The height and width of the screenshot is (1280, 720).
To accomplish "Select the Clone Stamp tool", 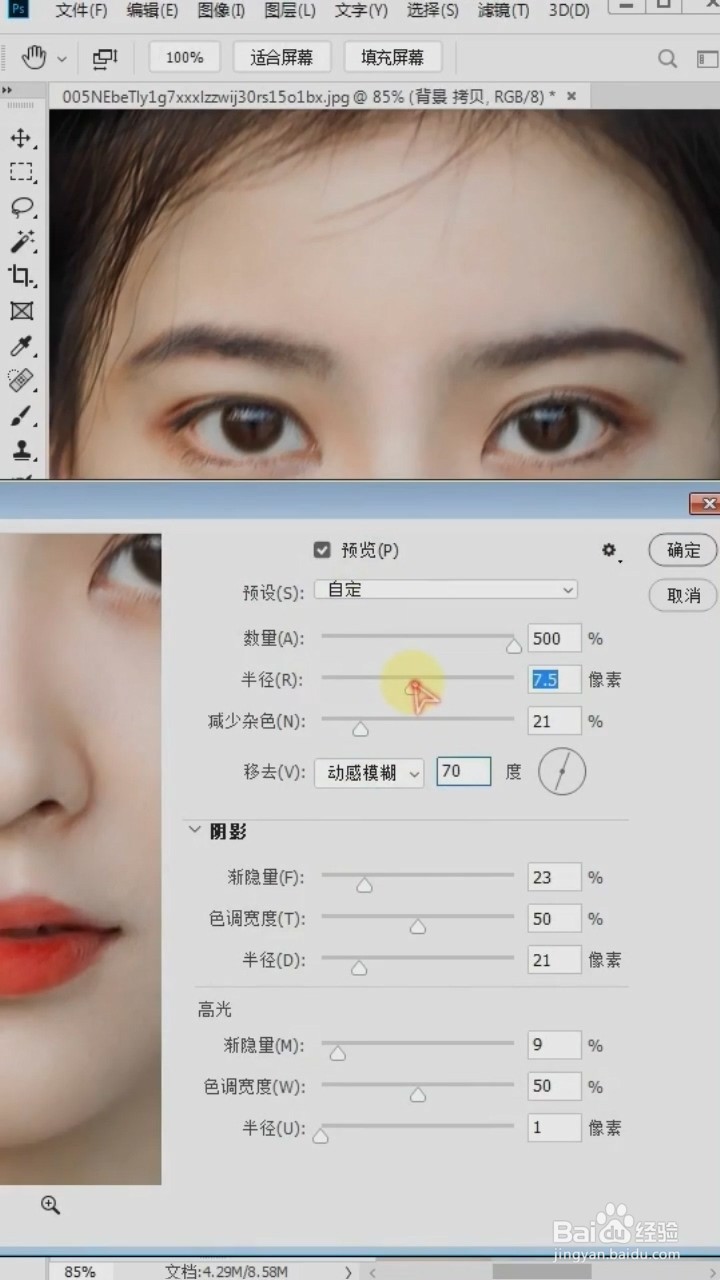I will click(21, 449).
